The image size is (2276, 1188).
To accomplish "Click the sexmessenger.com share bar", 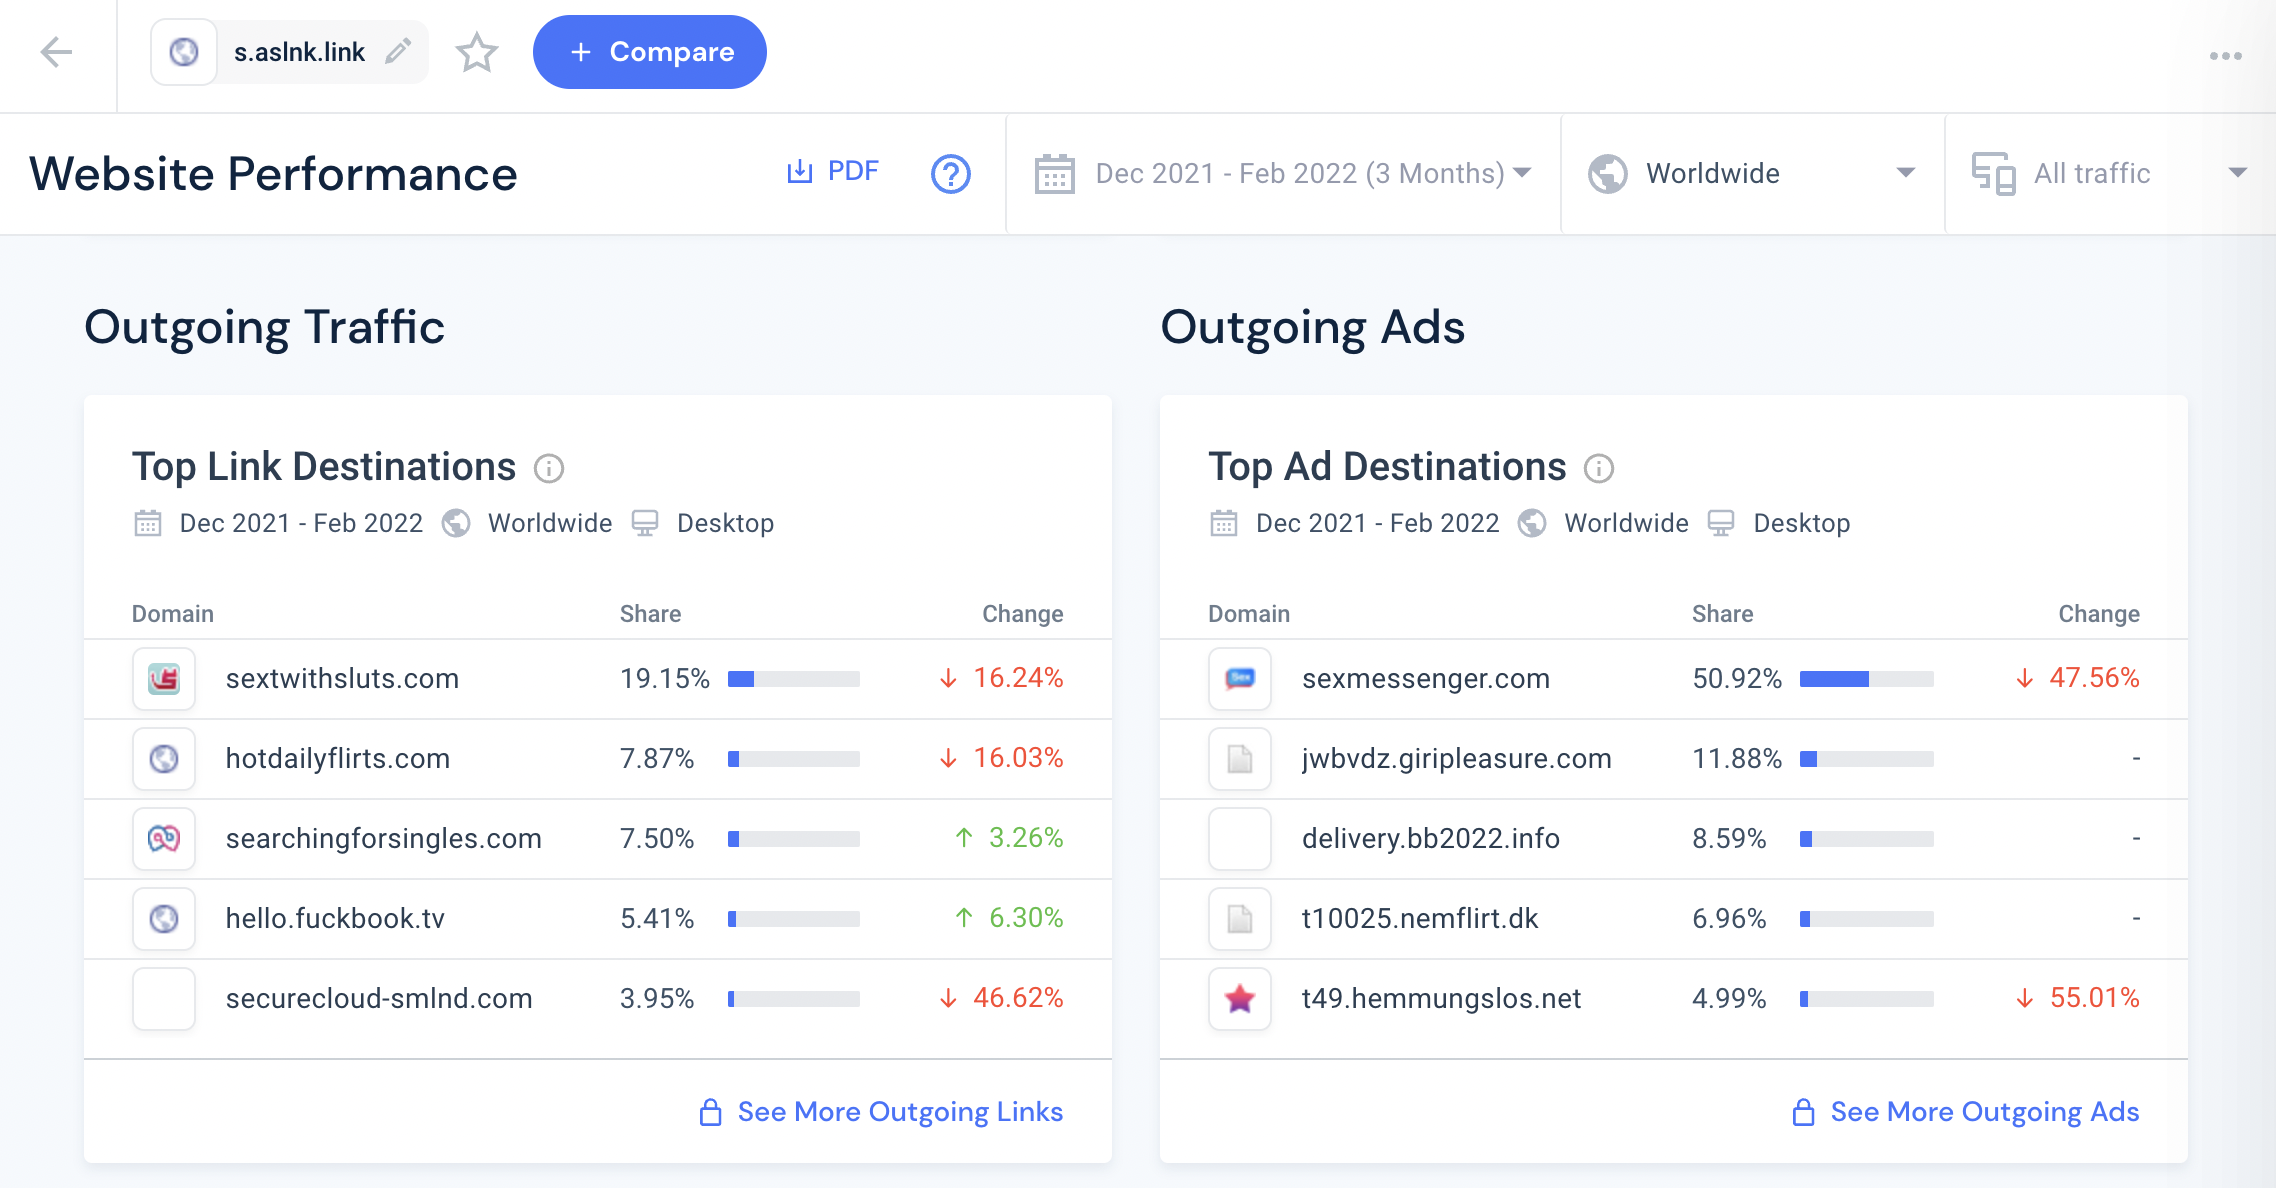I will 1866,679.
